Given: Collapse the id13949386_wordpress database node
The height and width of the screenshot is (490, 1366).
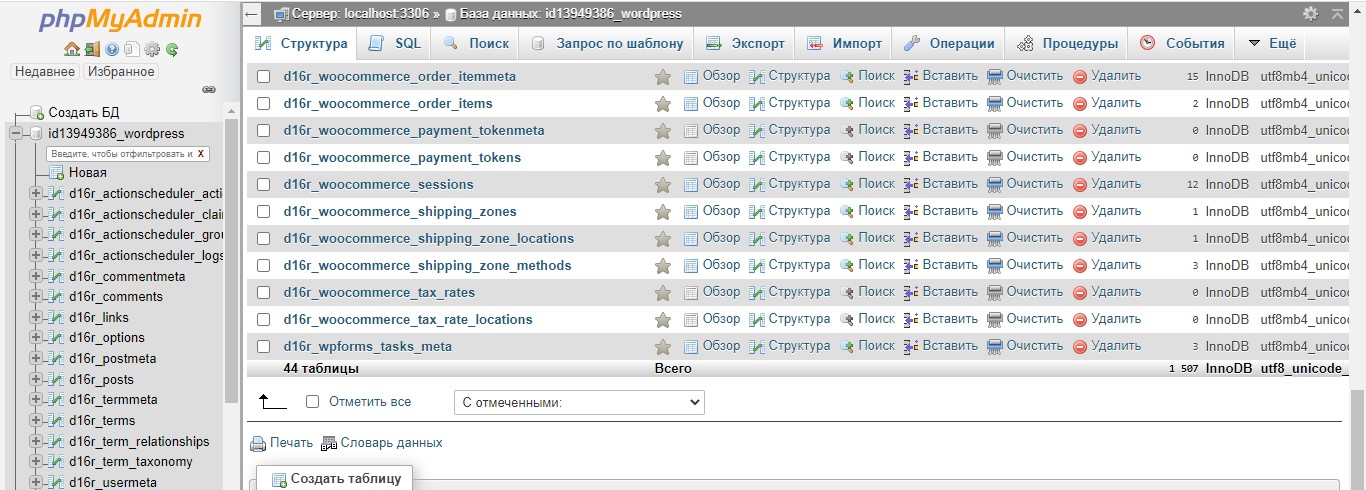Looking at the screenshot, I should [x=15, y=133].
